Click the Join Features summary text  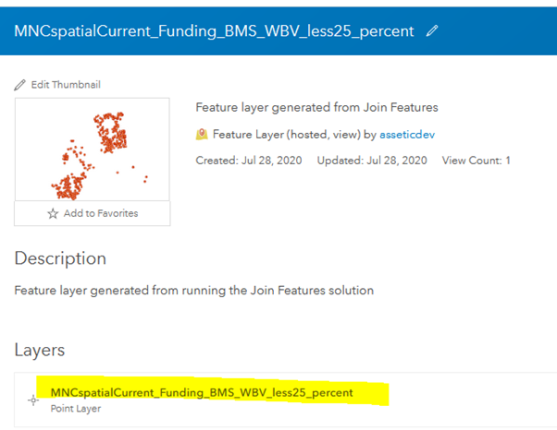317,107
